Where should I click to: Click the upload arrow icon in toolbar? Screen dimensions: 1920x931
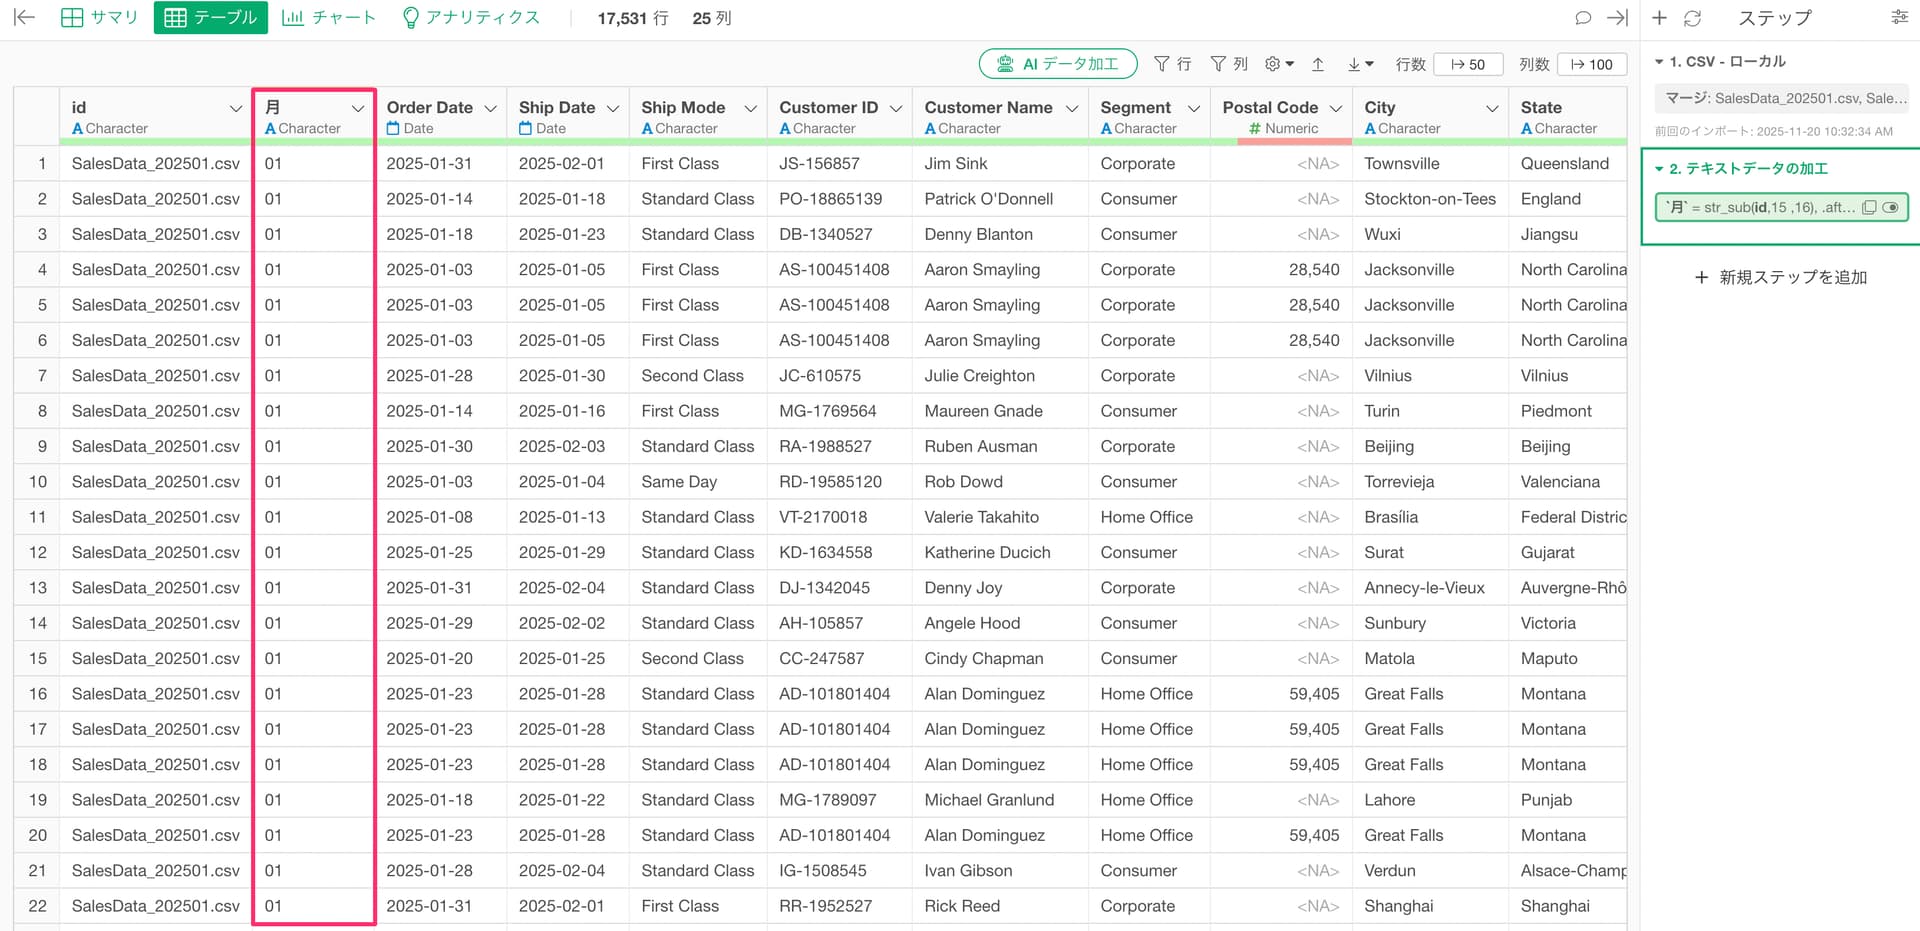tap(1318, 64)
